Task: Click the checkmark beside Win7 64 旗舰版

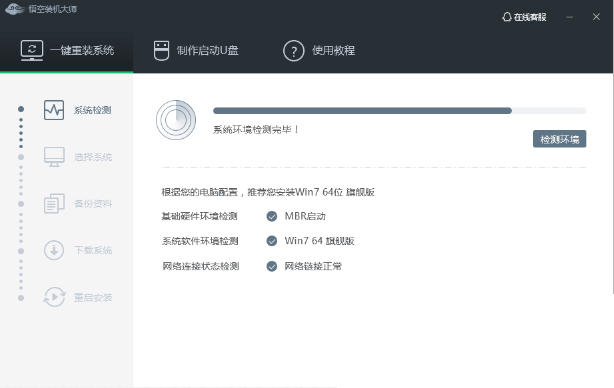Action: (x=272, y=241)
